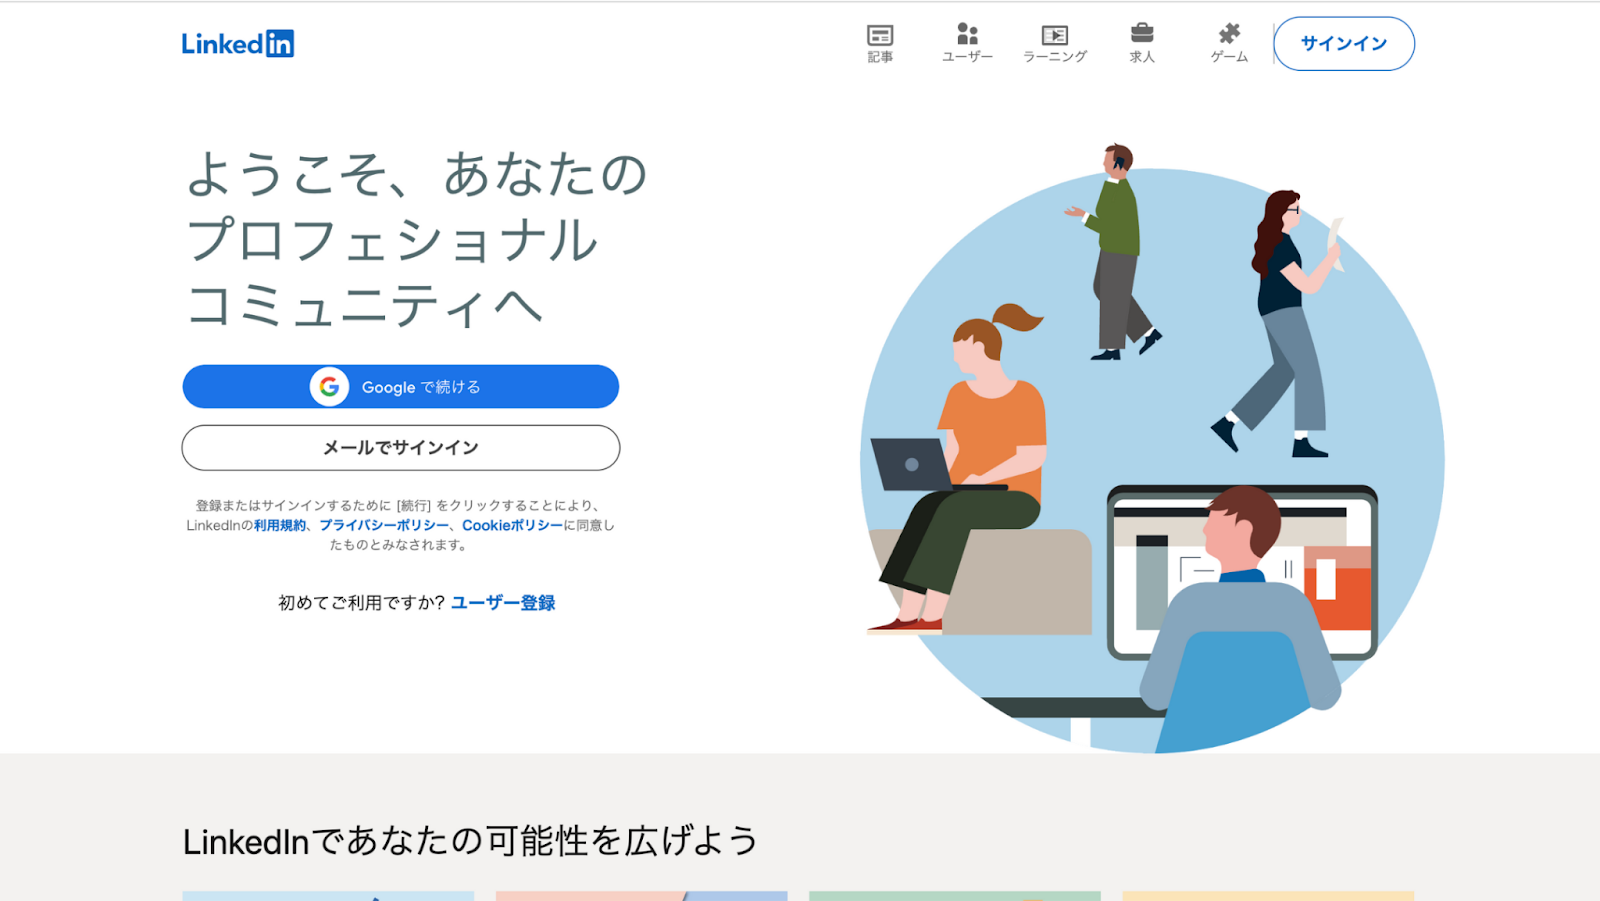Continue with Google button

coord(401,387)
